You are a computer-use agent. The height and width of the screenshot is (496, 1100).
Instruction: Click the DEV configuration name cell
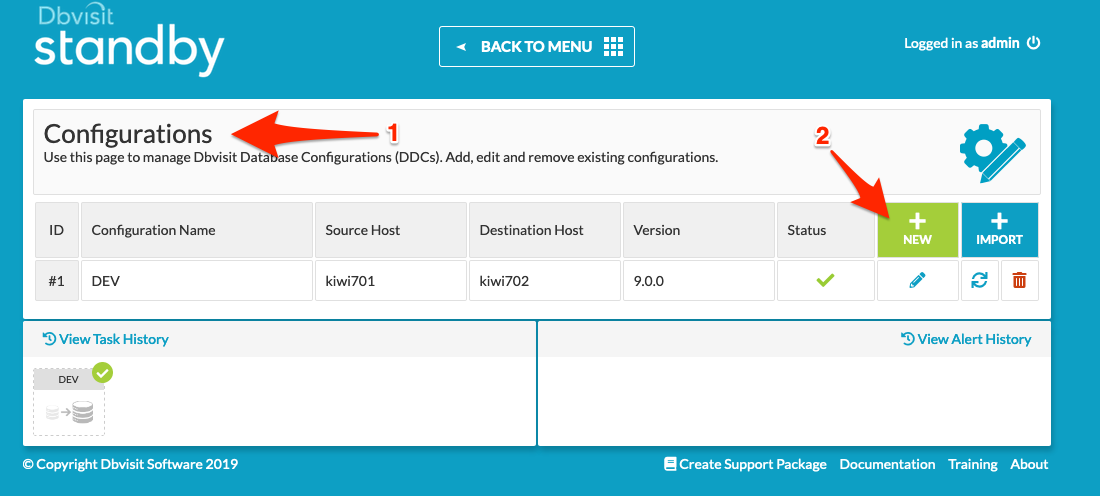[x=197, y=281]
